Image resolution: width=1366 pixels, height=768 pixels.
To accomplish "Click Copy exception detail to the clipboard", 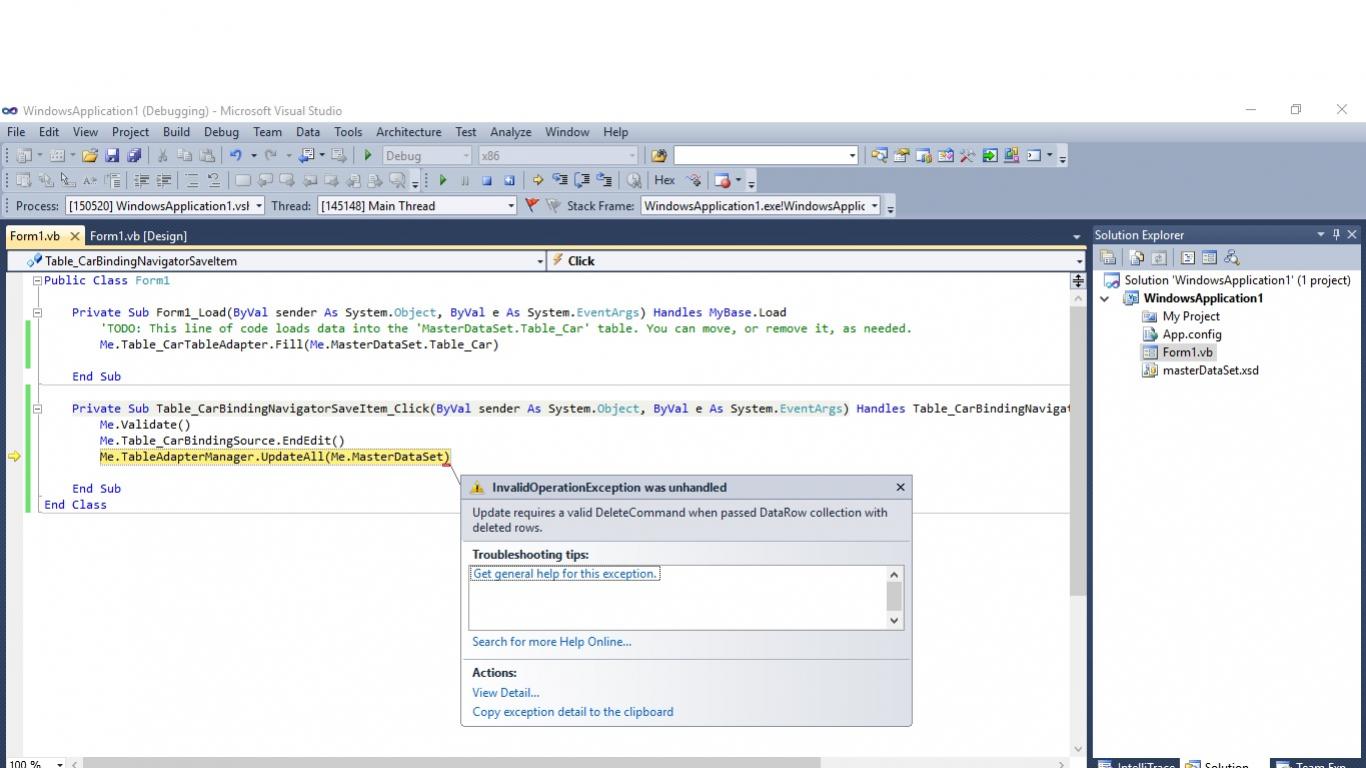I will tap(573, 712).
